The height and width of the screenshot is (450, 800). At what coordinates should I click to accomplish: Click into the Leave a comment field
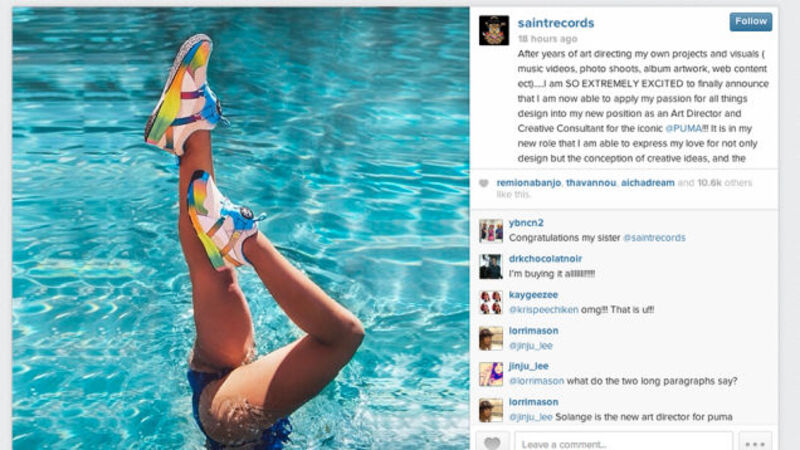[x=623, y=442]
